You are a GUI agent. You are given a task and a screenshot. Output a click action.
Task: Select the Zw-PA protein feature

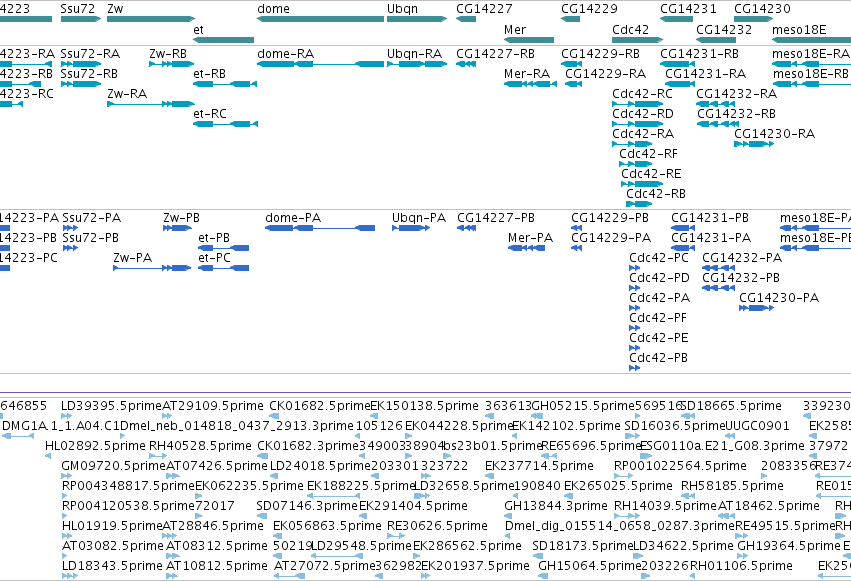coord(152,268)
